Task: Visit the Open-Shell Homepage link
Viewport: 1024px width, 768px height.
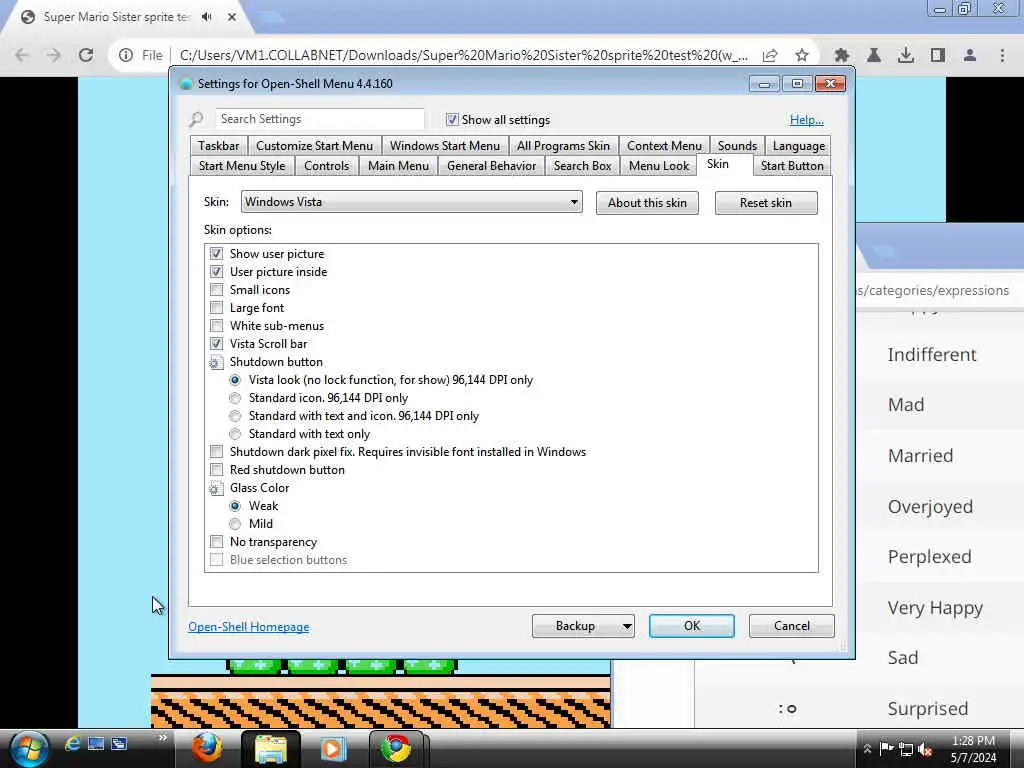Action: pos(248,626)
